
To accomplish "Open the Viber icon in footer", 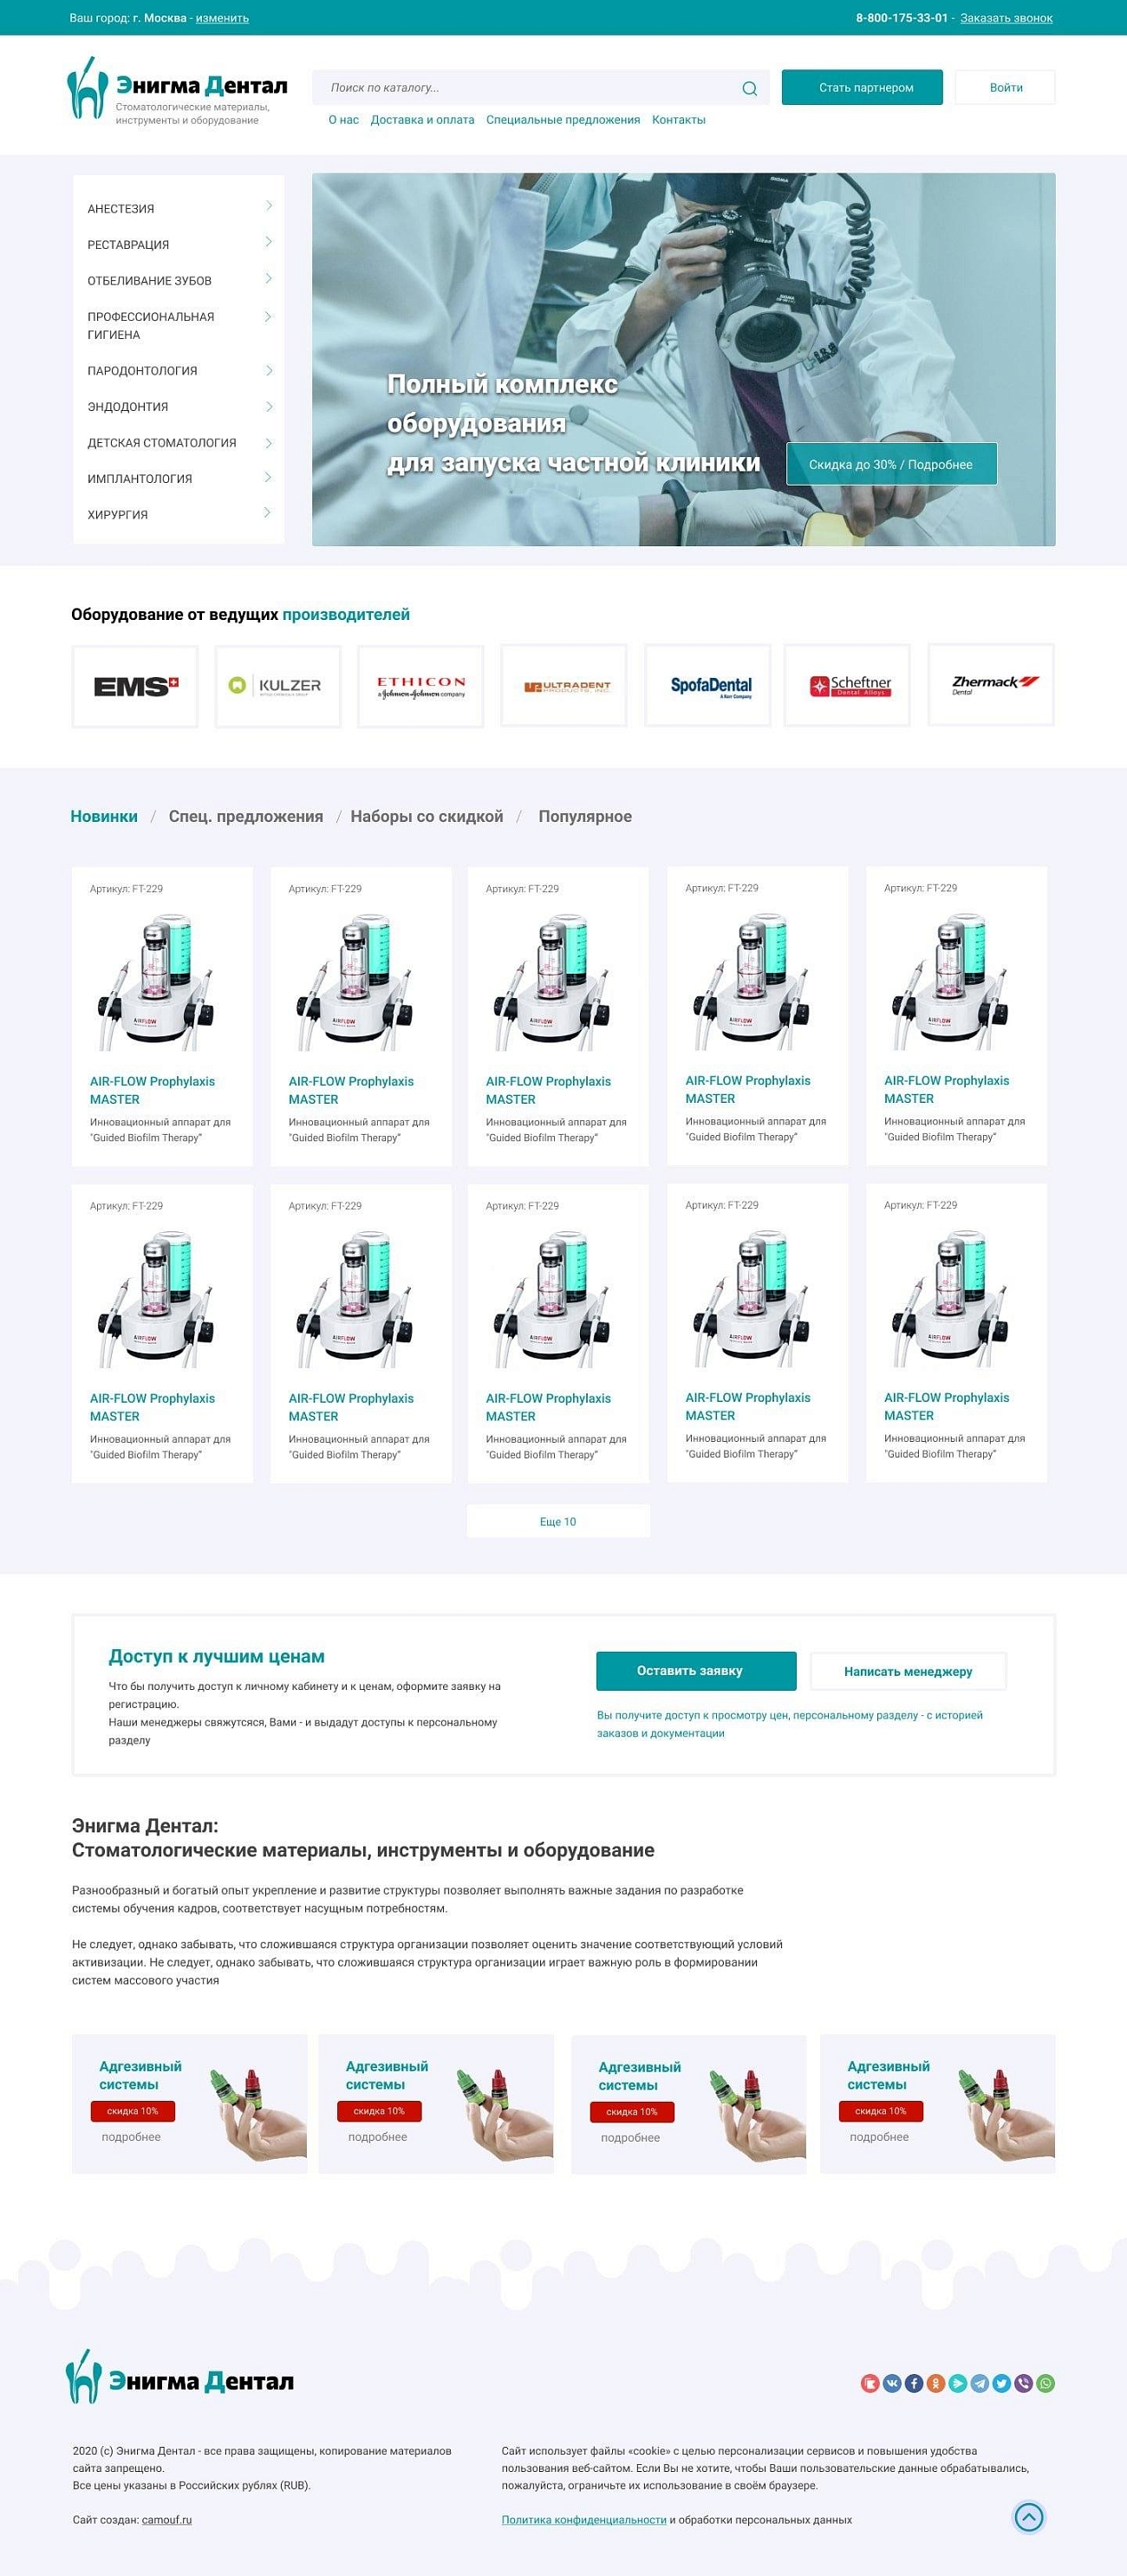I will coord(1024,2383).
